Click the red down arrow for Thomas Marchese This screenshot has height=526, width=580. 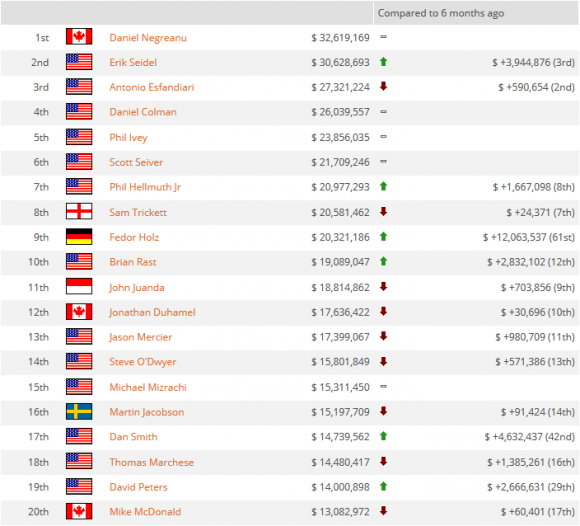[x=383, y=461]
